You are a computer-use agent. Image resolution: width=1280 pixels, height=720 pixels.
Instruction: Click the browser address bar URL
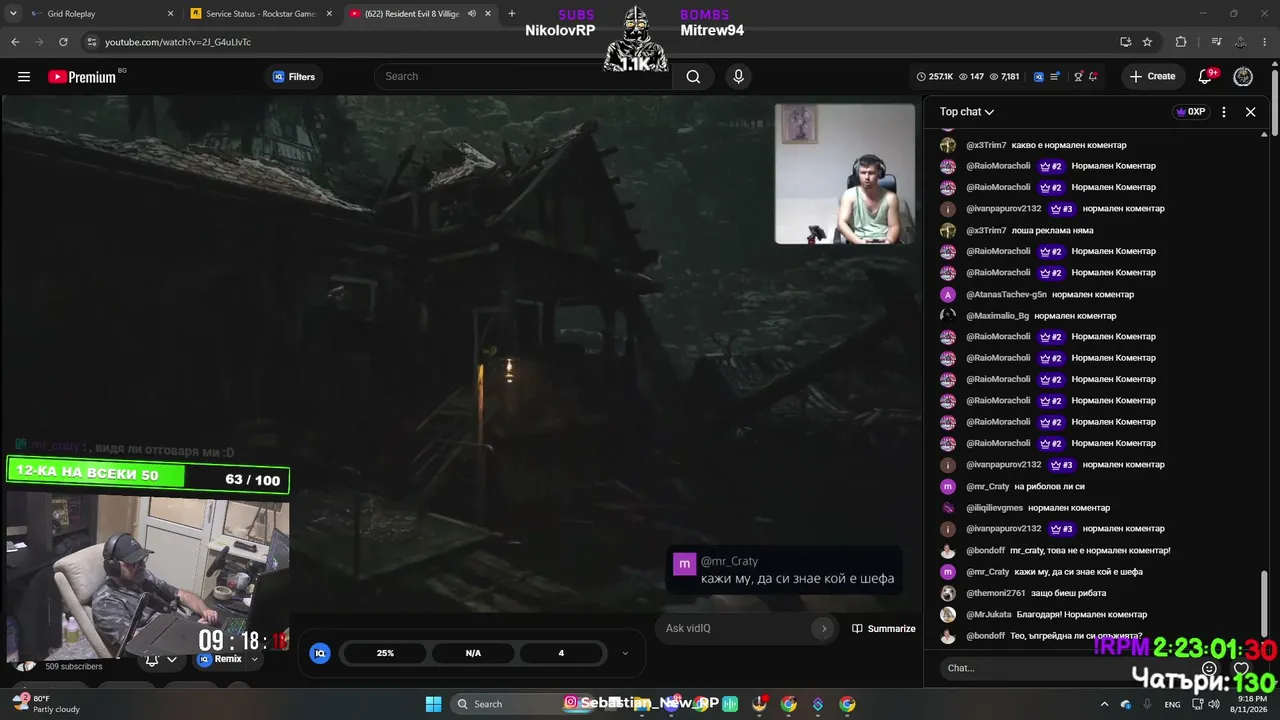point(178,42)
